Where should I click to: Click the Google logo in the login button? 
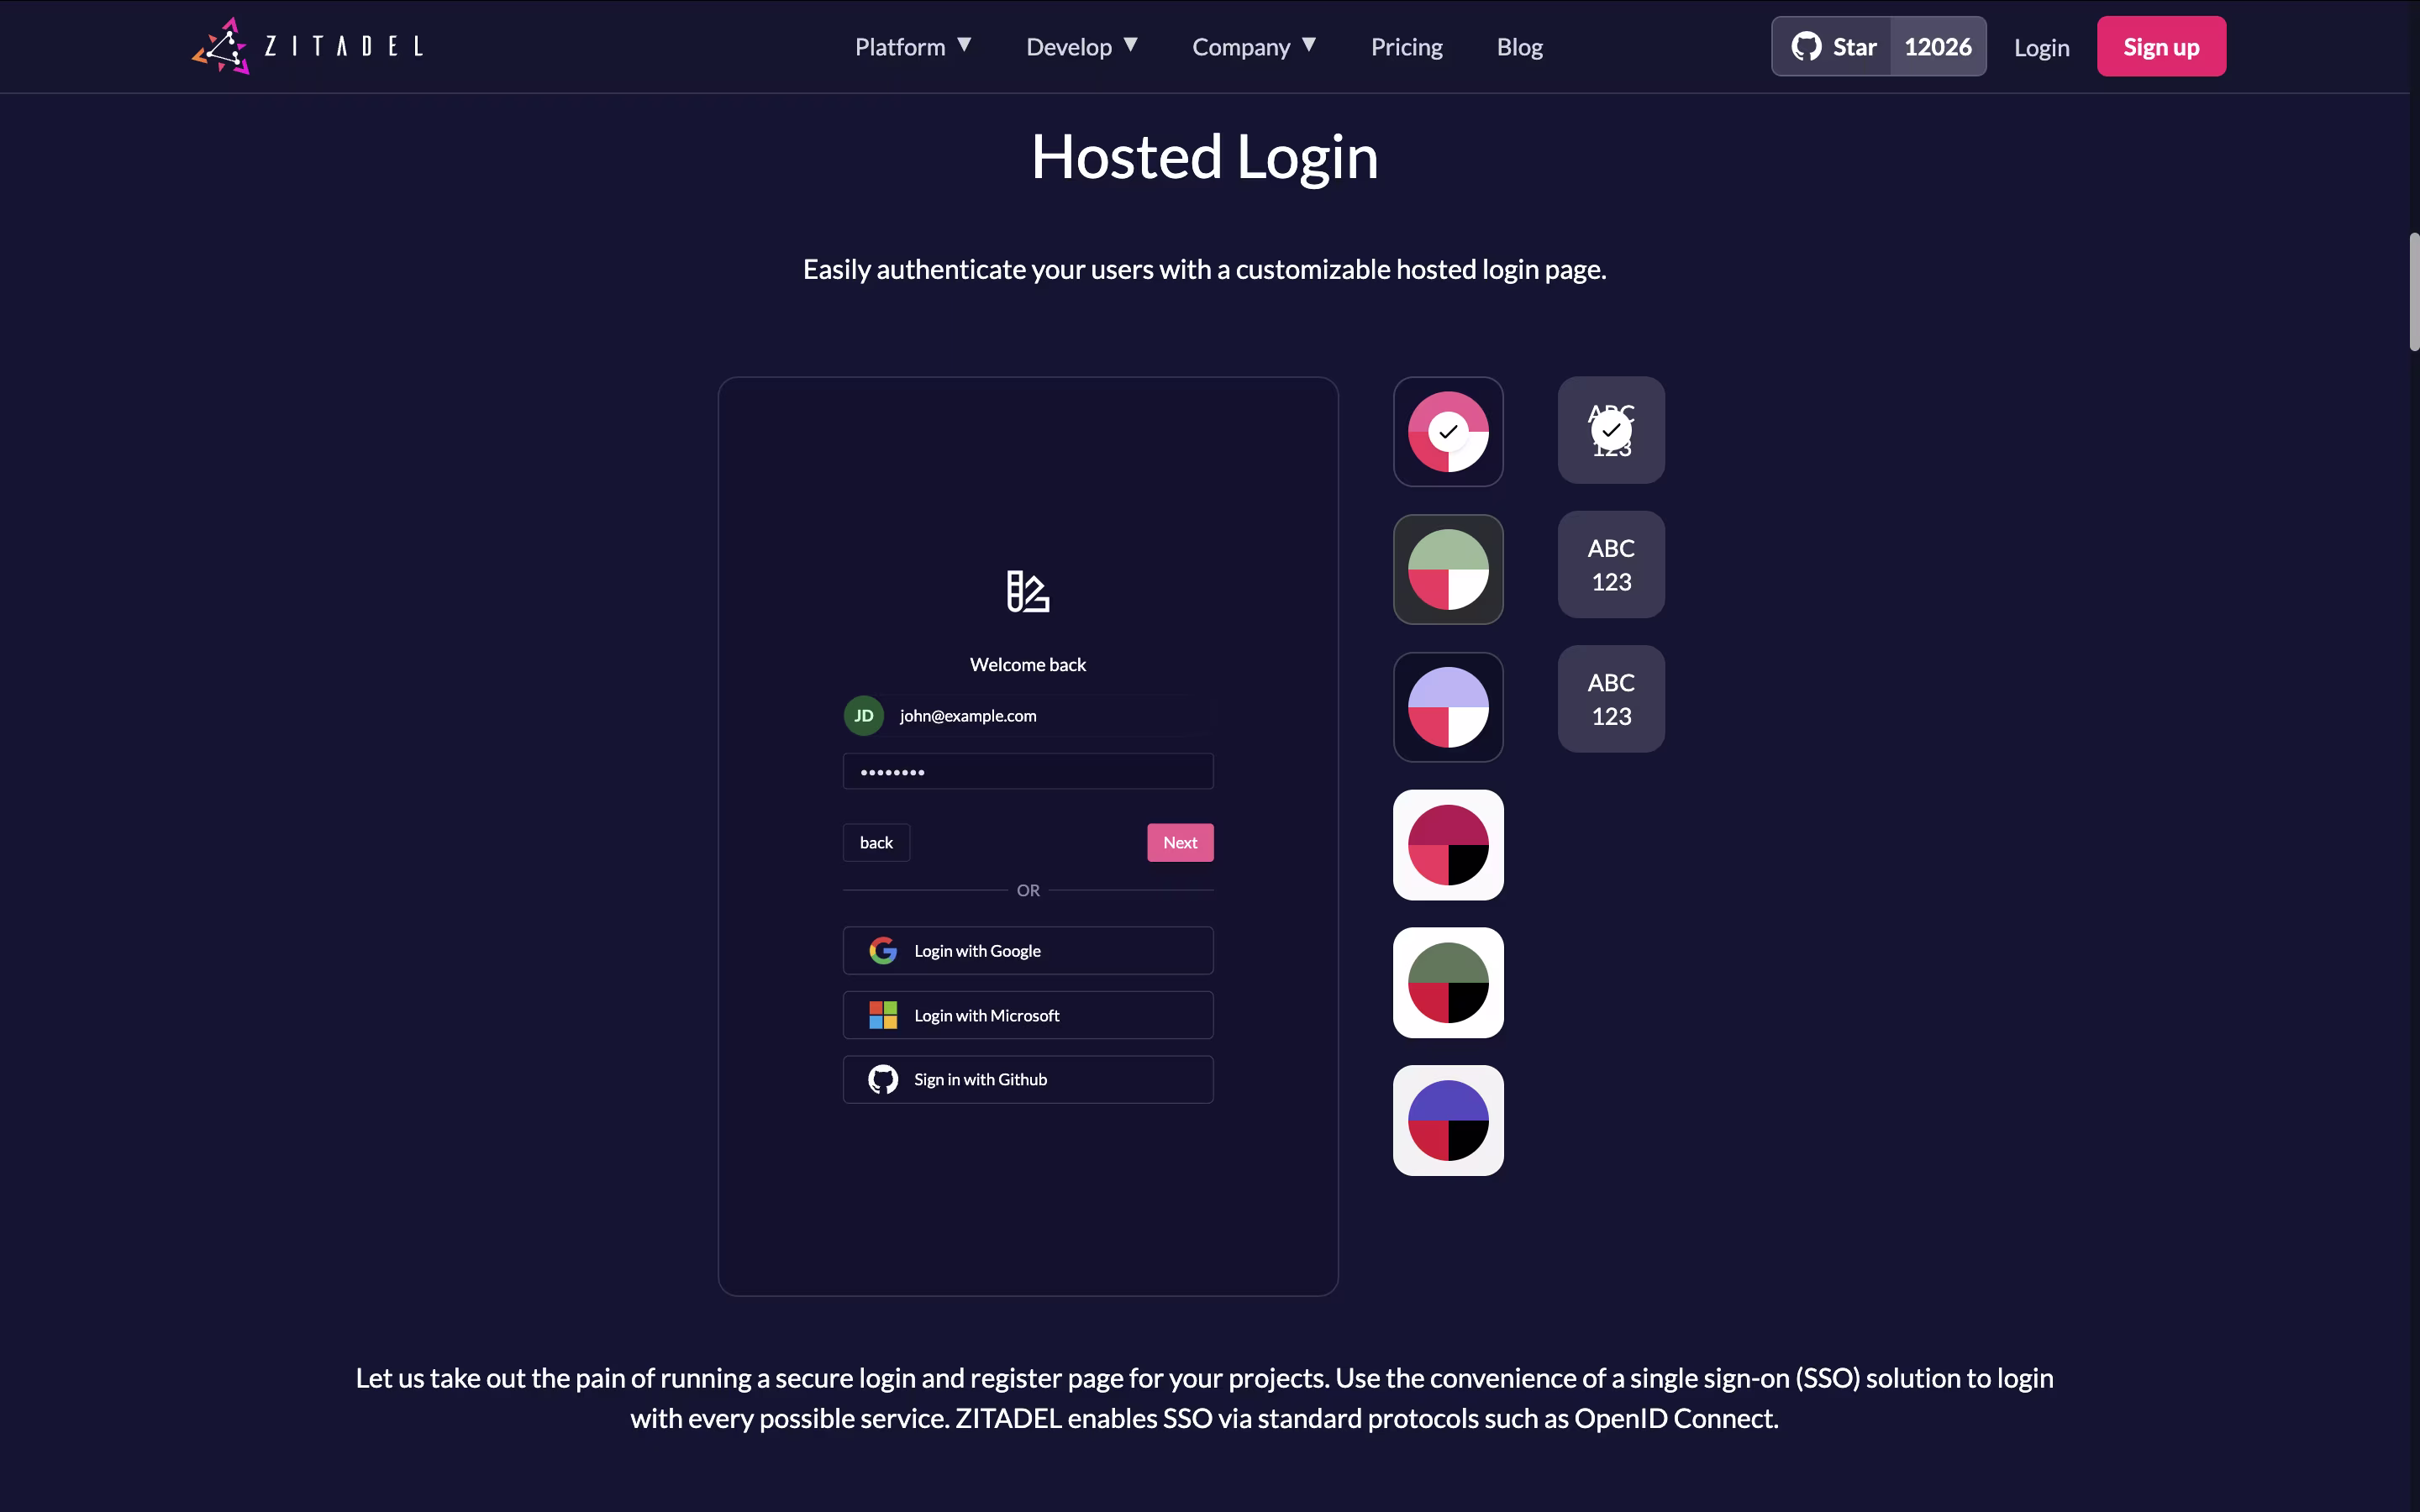883,950
